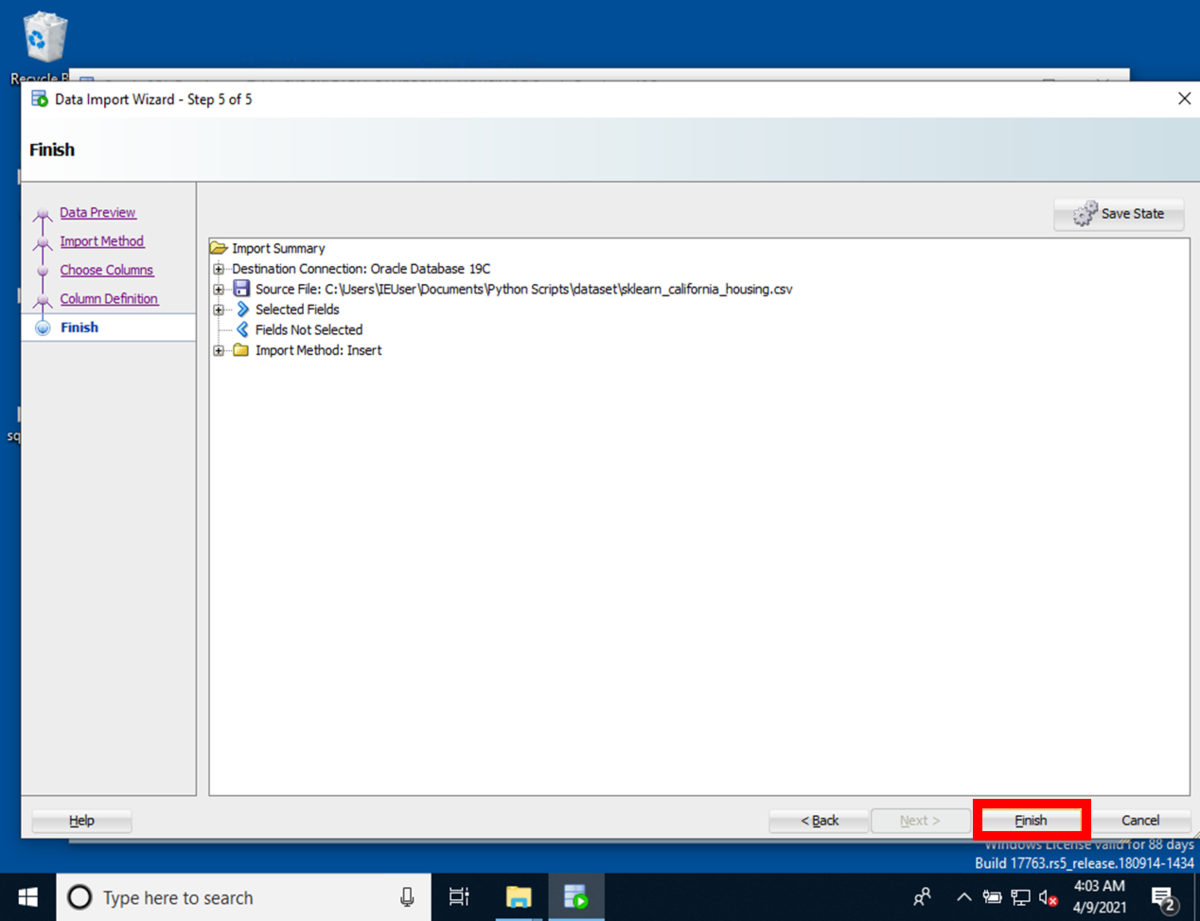The image size is (1200, 921).
Task: Open Column Definition step link
Action: (x=109, y=299)
